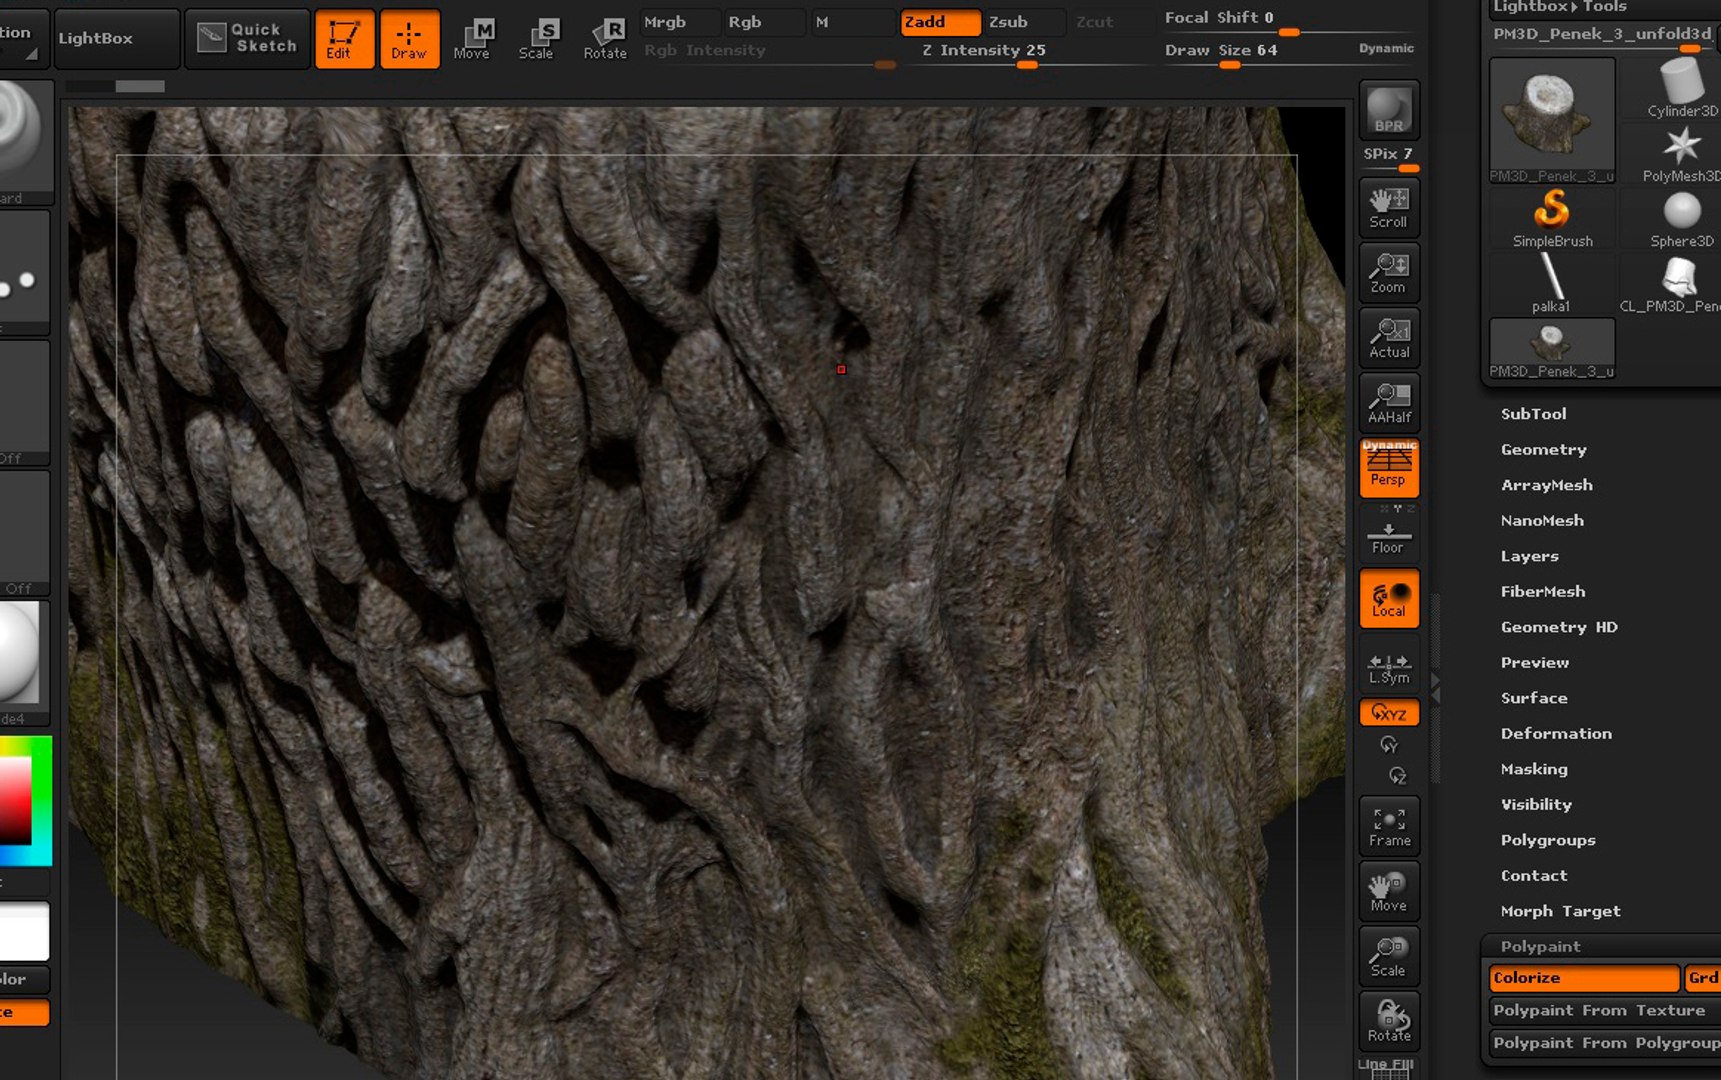The height and width of the screenshot is (1080, 1721).
Task: Activate the Draw mode icon
Action: pyautogui.click(x=409, y=39)
